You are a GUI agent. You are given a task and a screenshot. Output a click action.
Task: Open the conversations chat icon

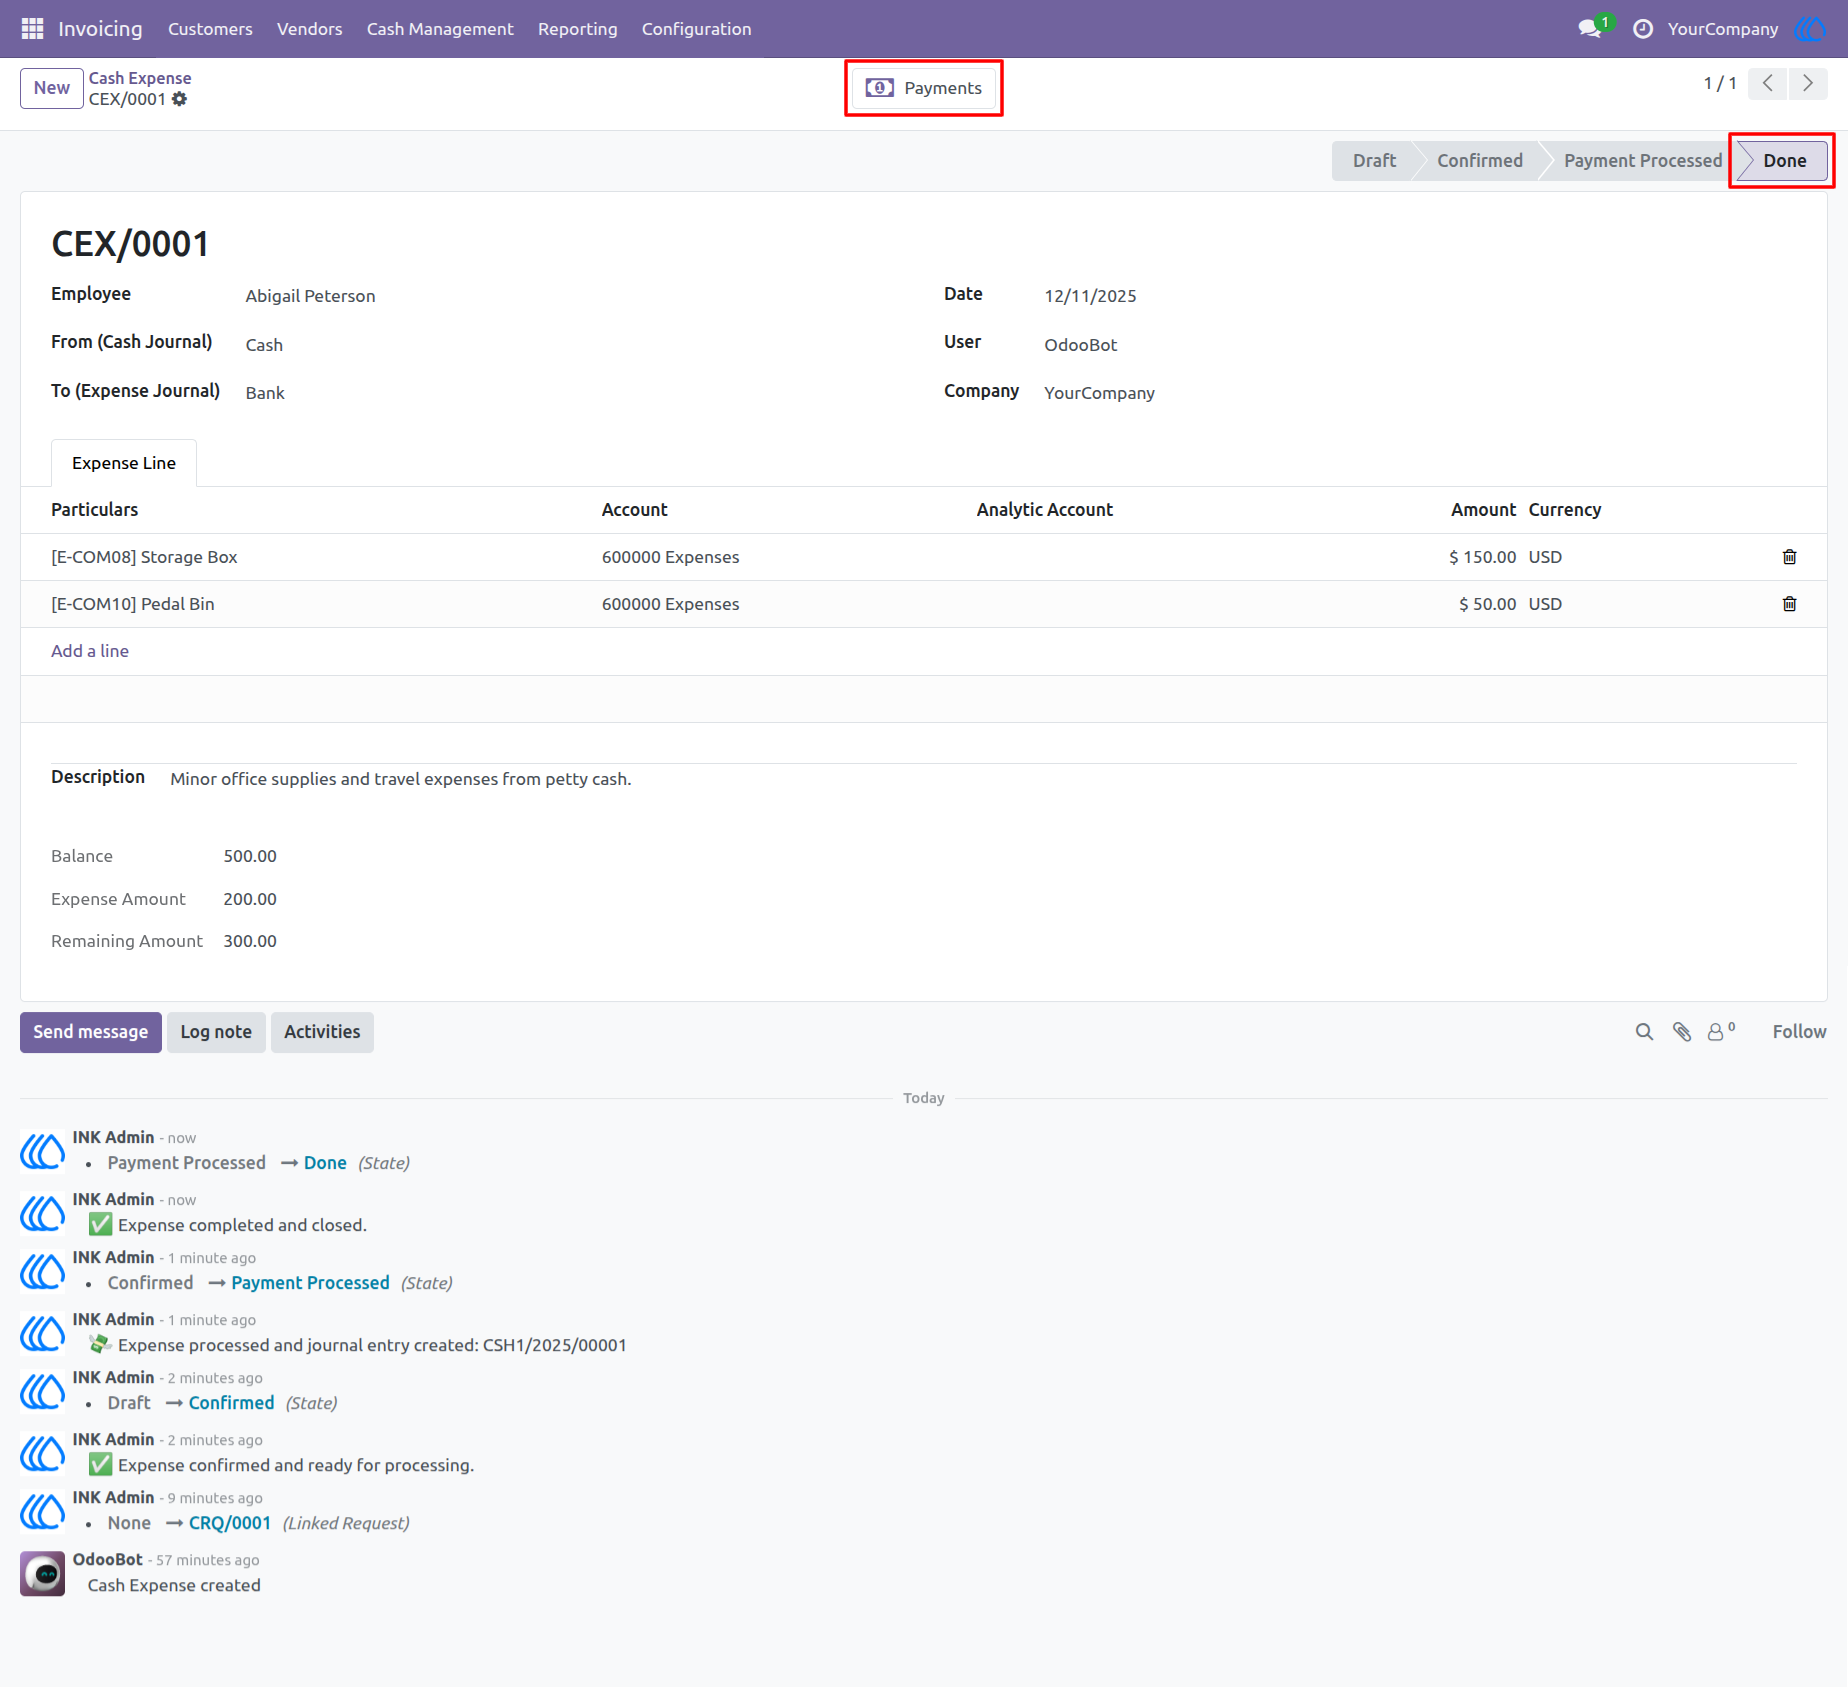1590,29
